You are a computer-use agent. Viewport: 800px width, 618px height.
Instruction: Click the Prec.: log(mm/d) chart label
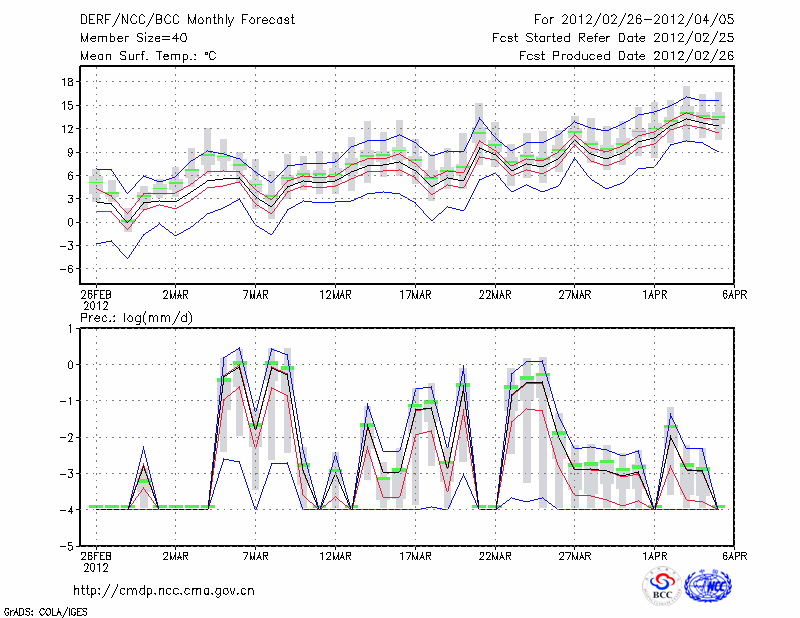[x=134, y=317]
